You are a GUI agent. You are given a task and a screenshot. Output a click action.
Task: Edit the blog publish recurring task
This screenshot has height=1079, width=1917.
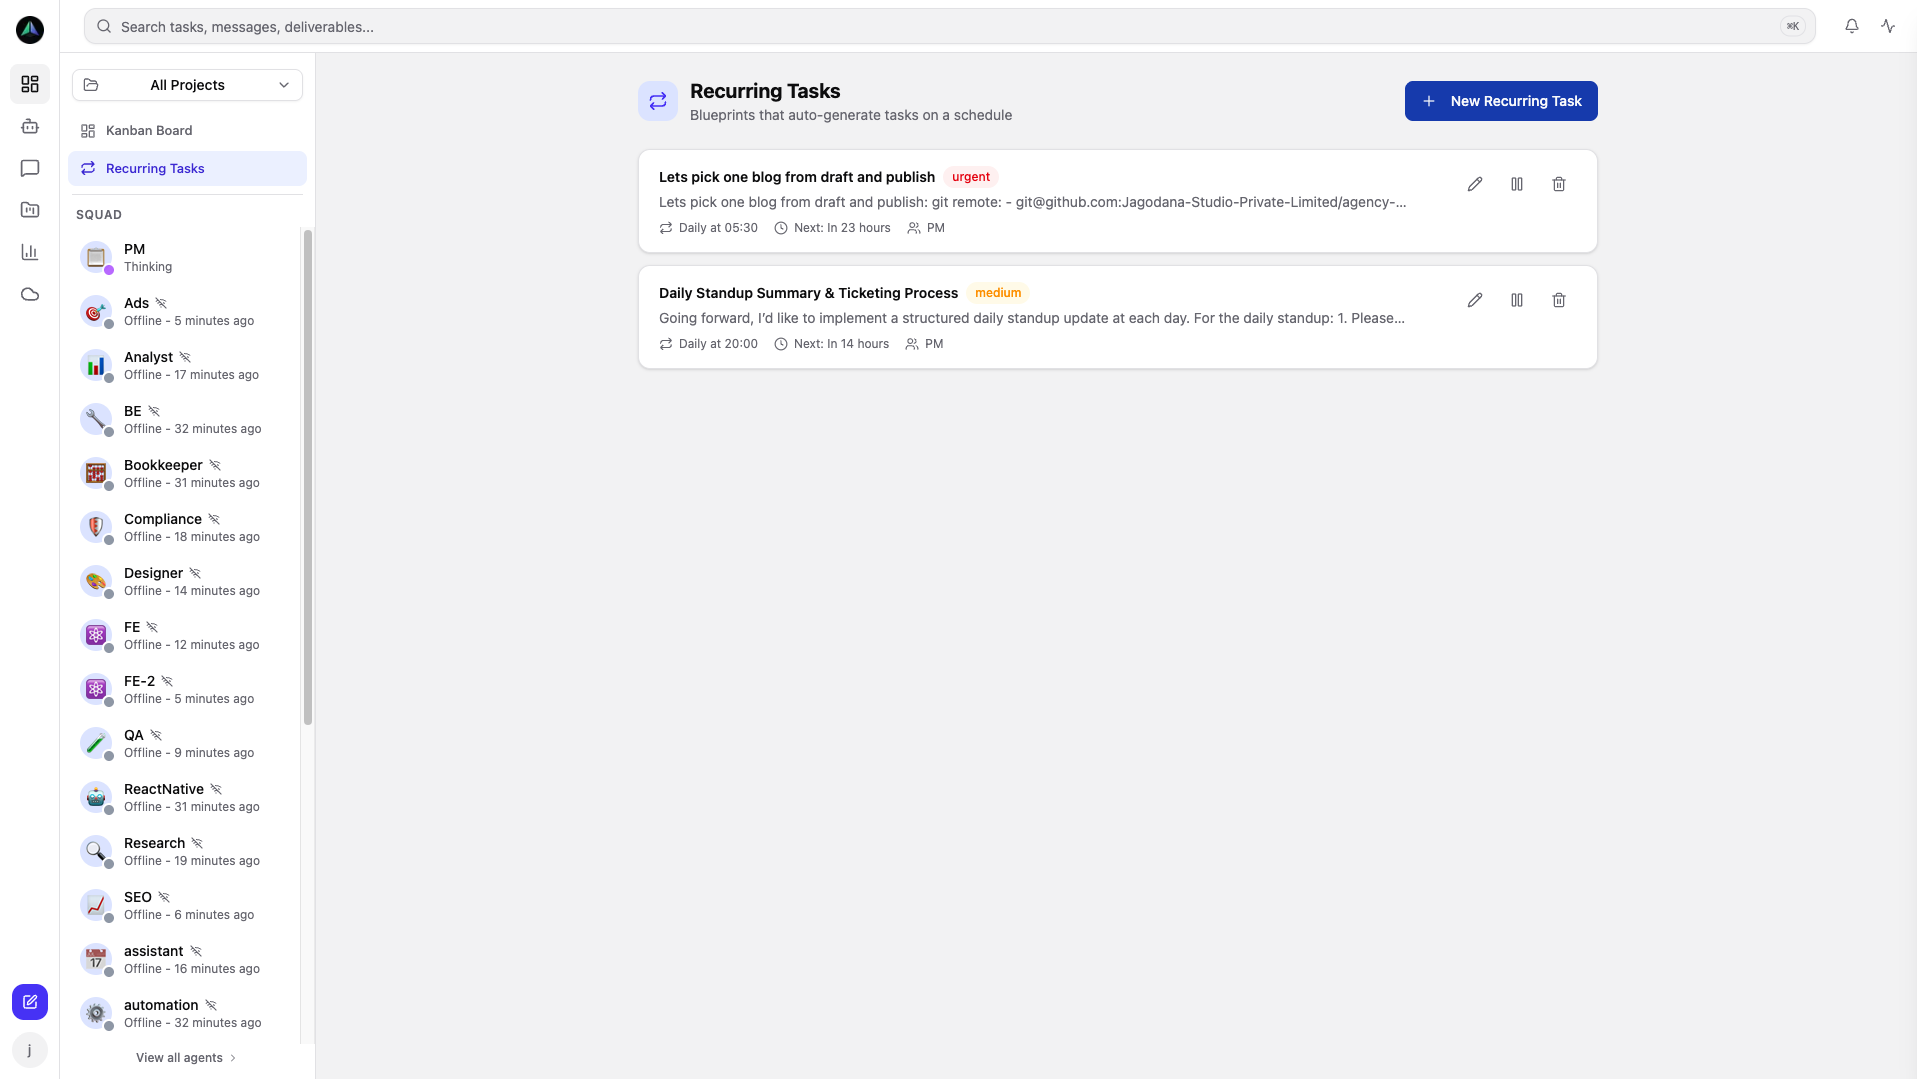tap(1474, 184)
